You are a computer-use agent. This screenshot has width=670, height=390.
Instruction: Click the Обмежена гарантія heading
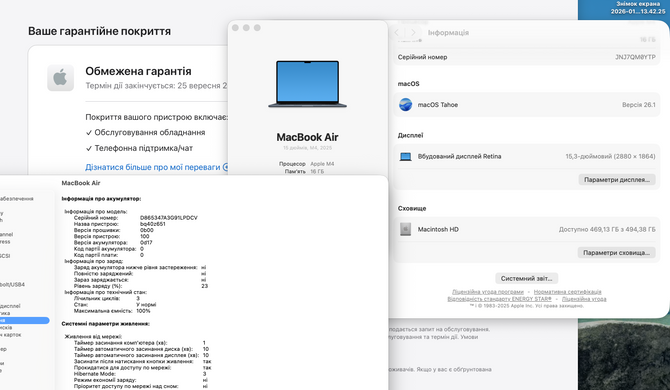coord(138,71)
